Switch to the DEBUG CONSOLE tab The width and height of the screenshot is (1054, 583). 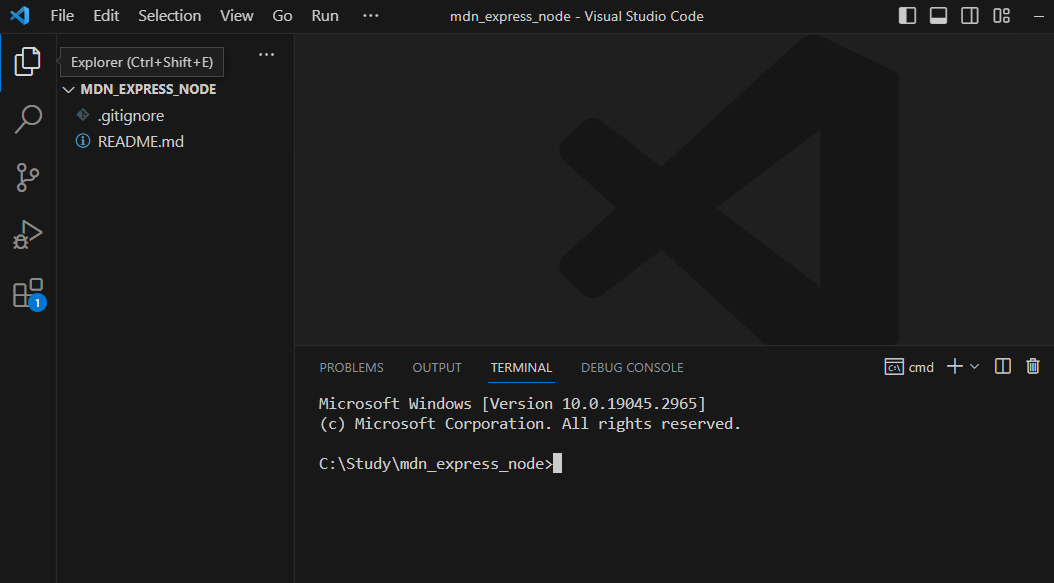pos(632,368)
